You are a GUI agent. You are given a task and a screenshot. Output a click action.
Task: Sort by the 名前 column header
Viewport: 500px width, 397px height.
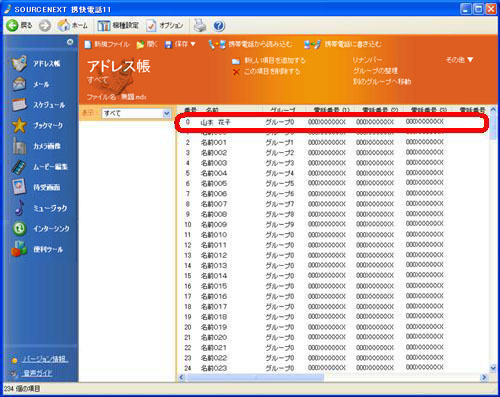pyautogui.click(x=212, y=110)
